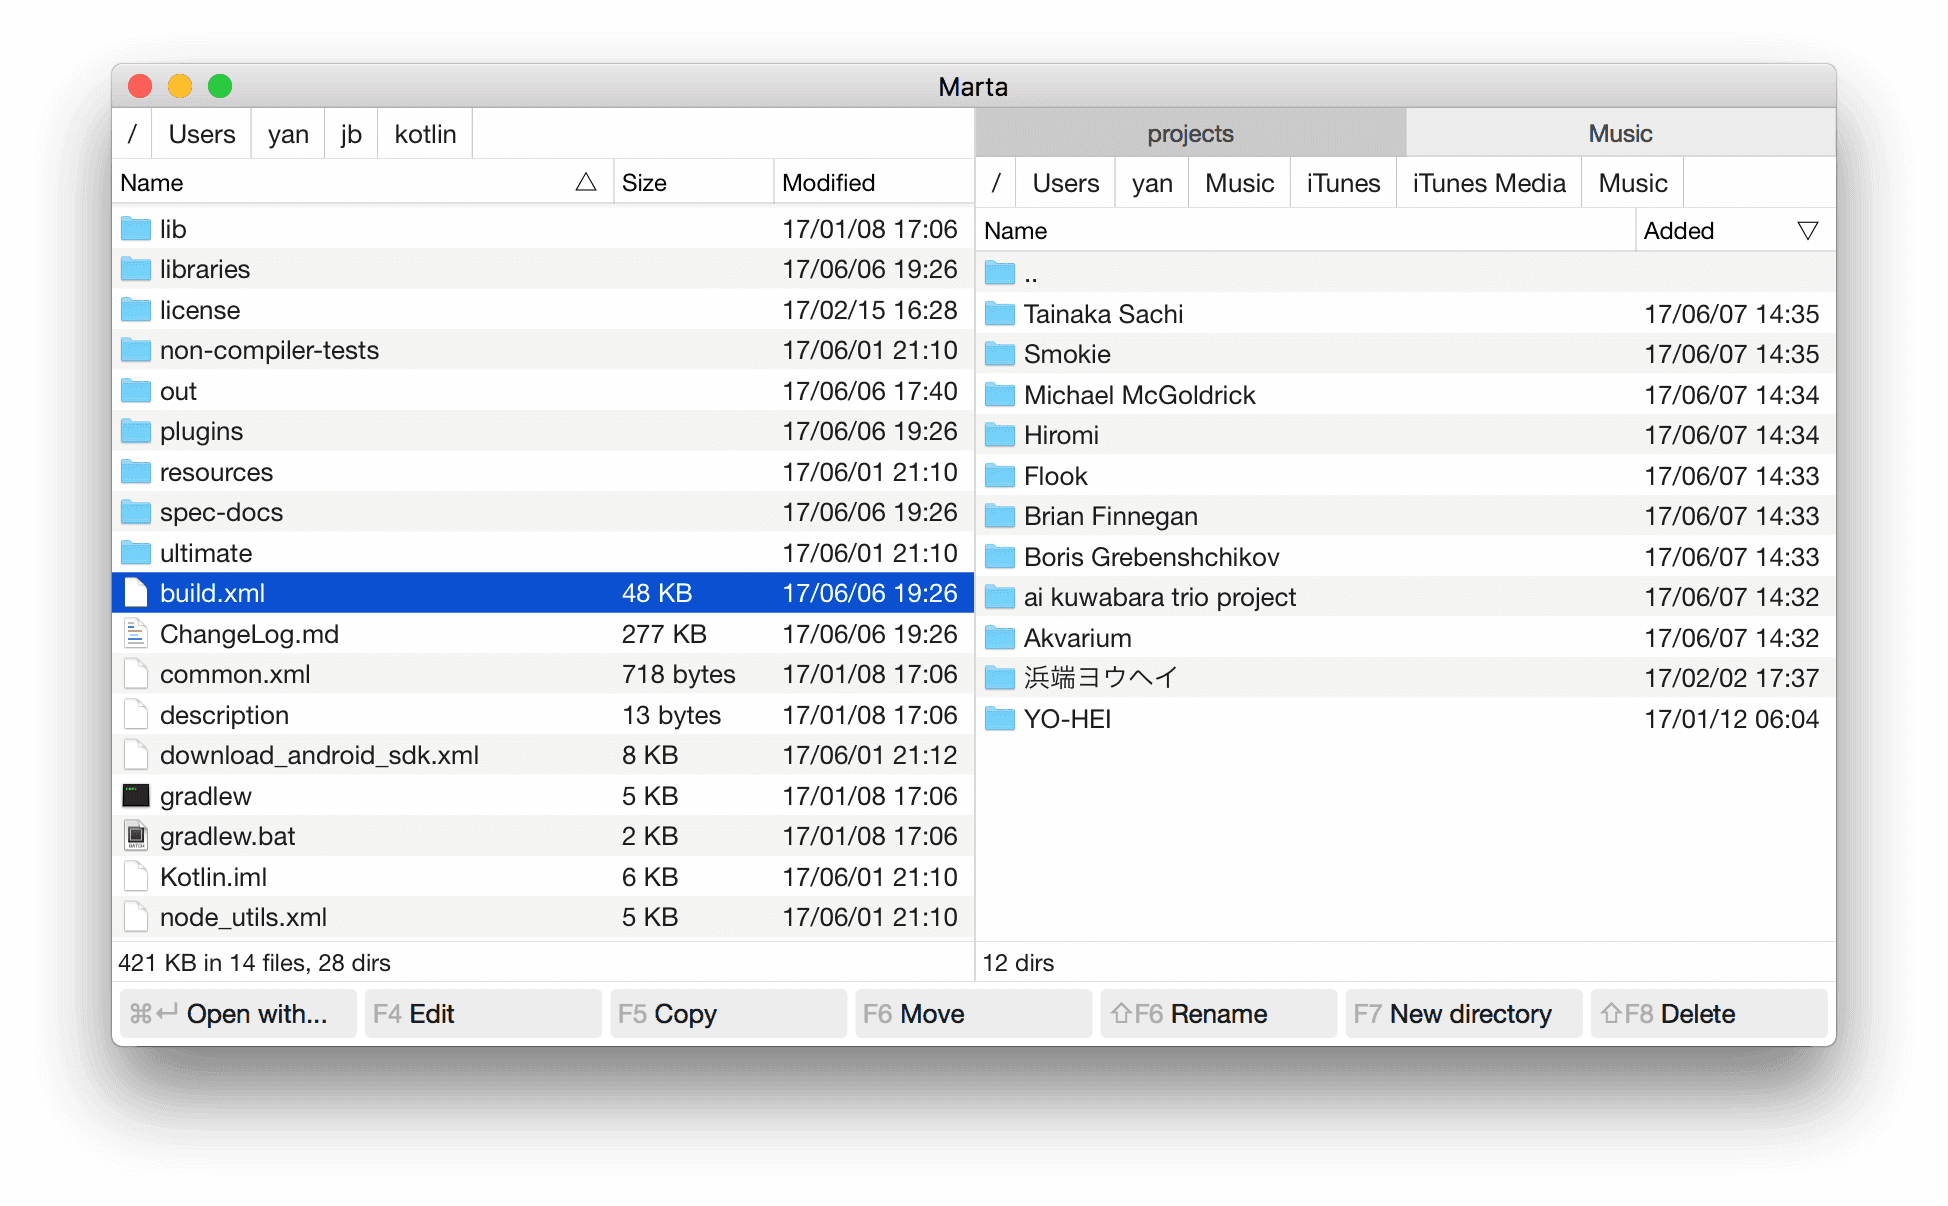This screenshot has height=1206, width=1948.
Task: Click the Kotlin.iml file icon
Action: click(x=136, y=877)
